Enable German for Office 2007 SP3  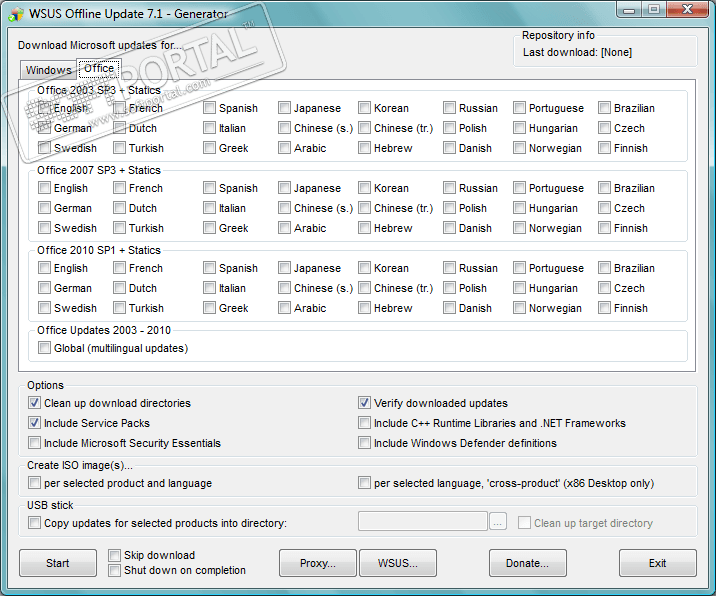tap(44, 208)
